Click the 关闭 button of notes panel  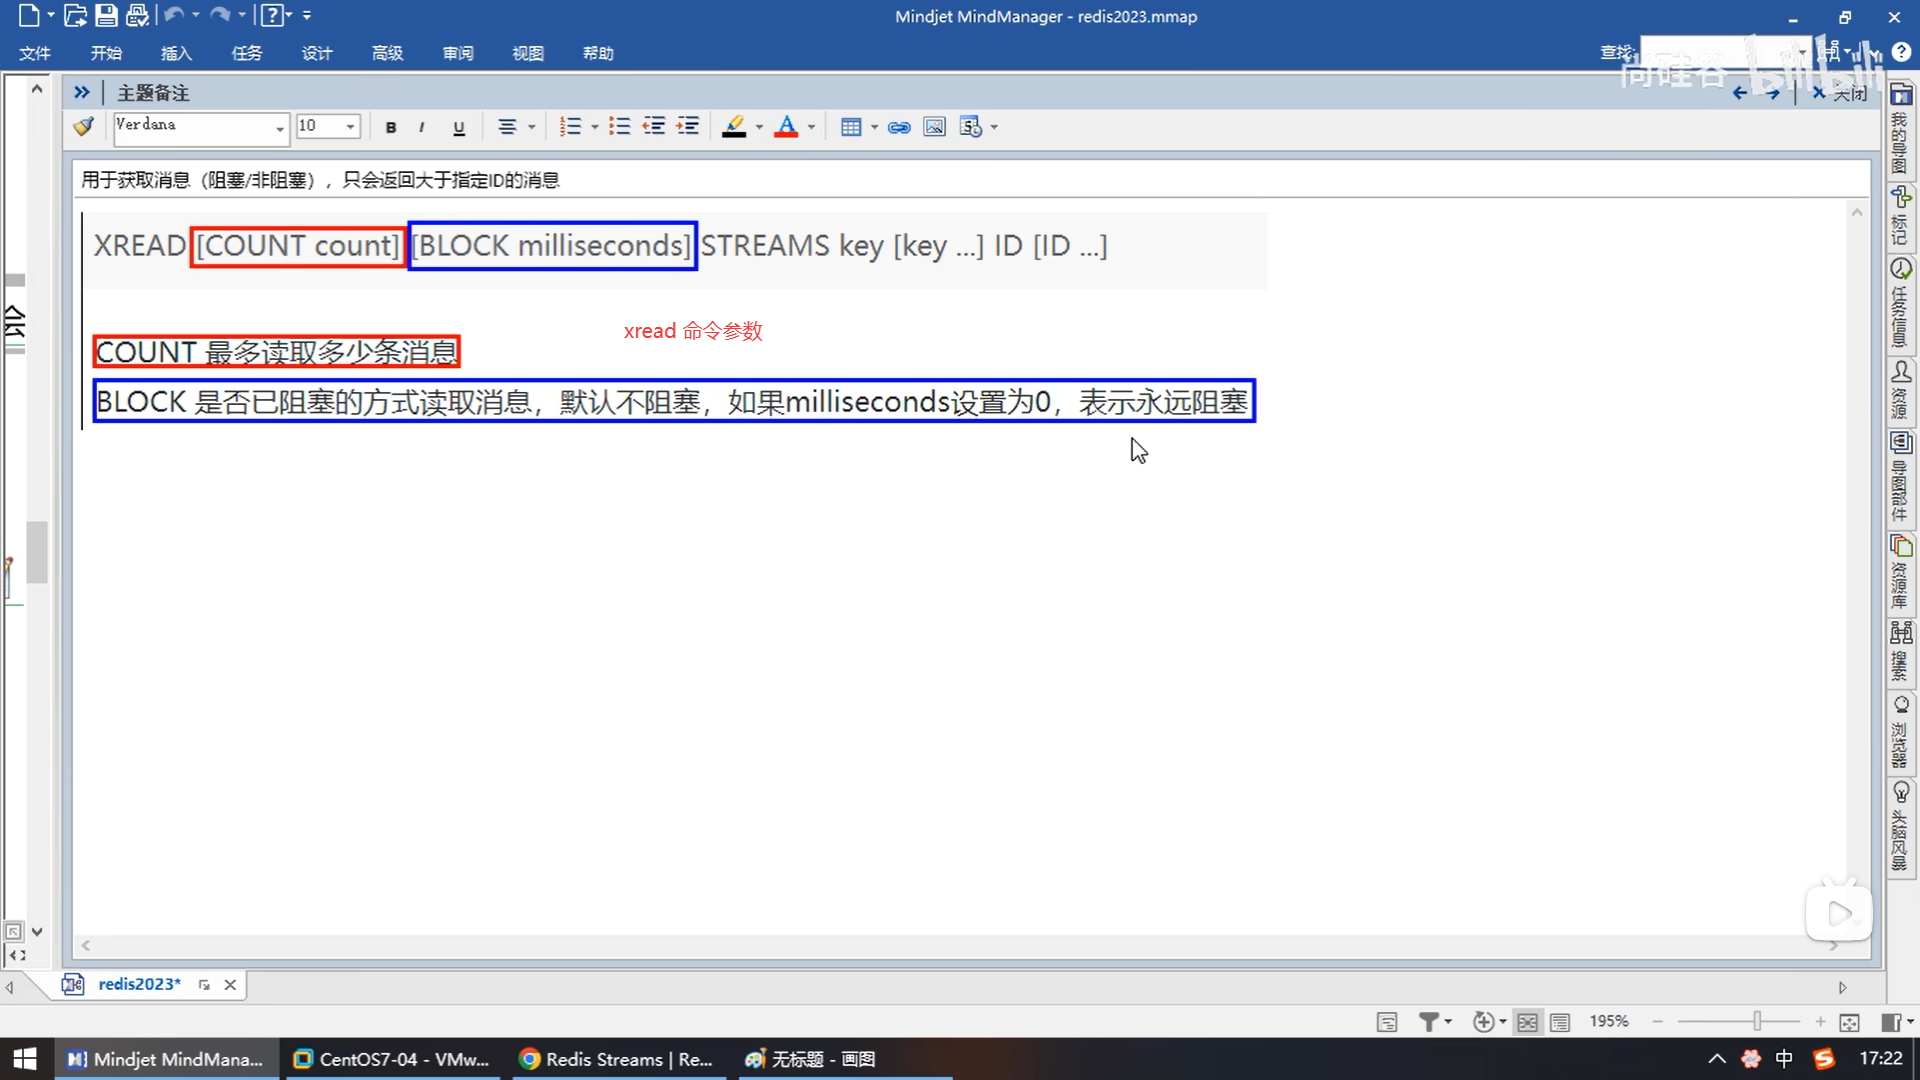pos(1840,93)
